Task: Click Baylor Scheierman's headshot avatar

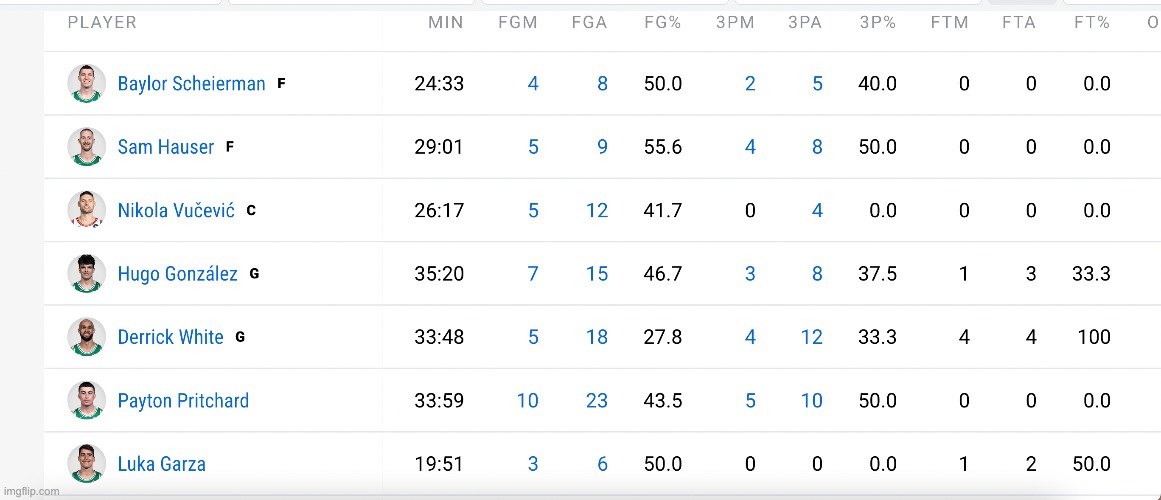Action: (x=87, y=83)
